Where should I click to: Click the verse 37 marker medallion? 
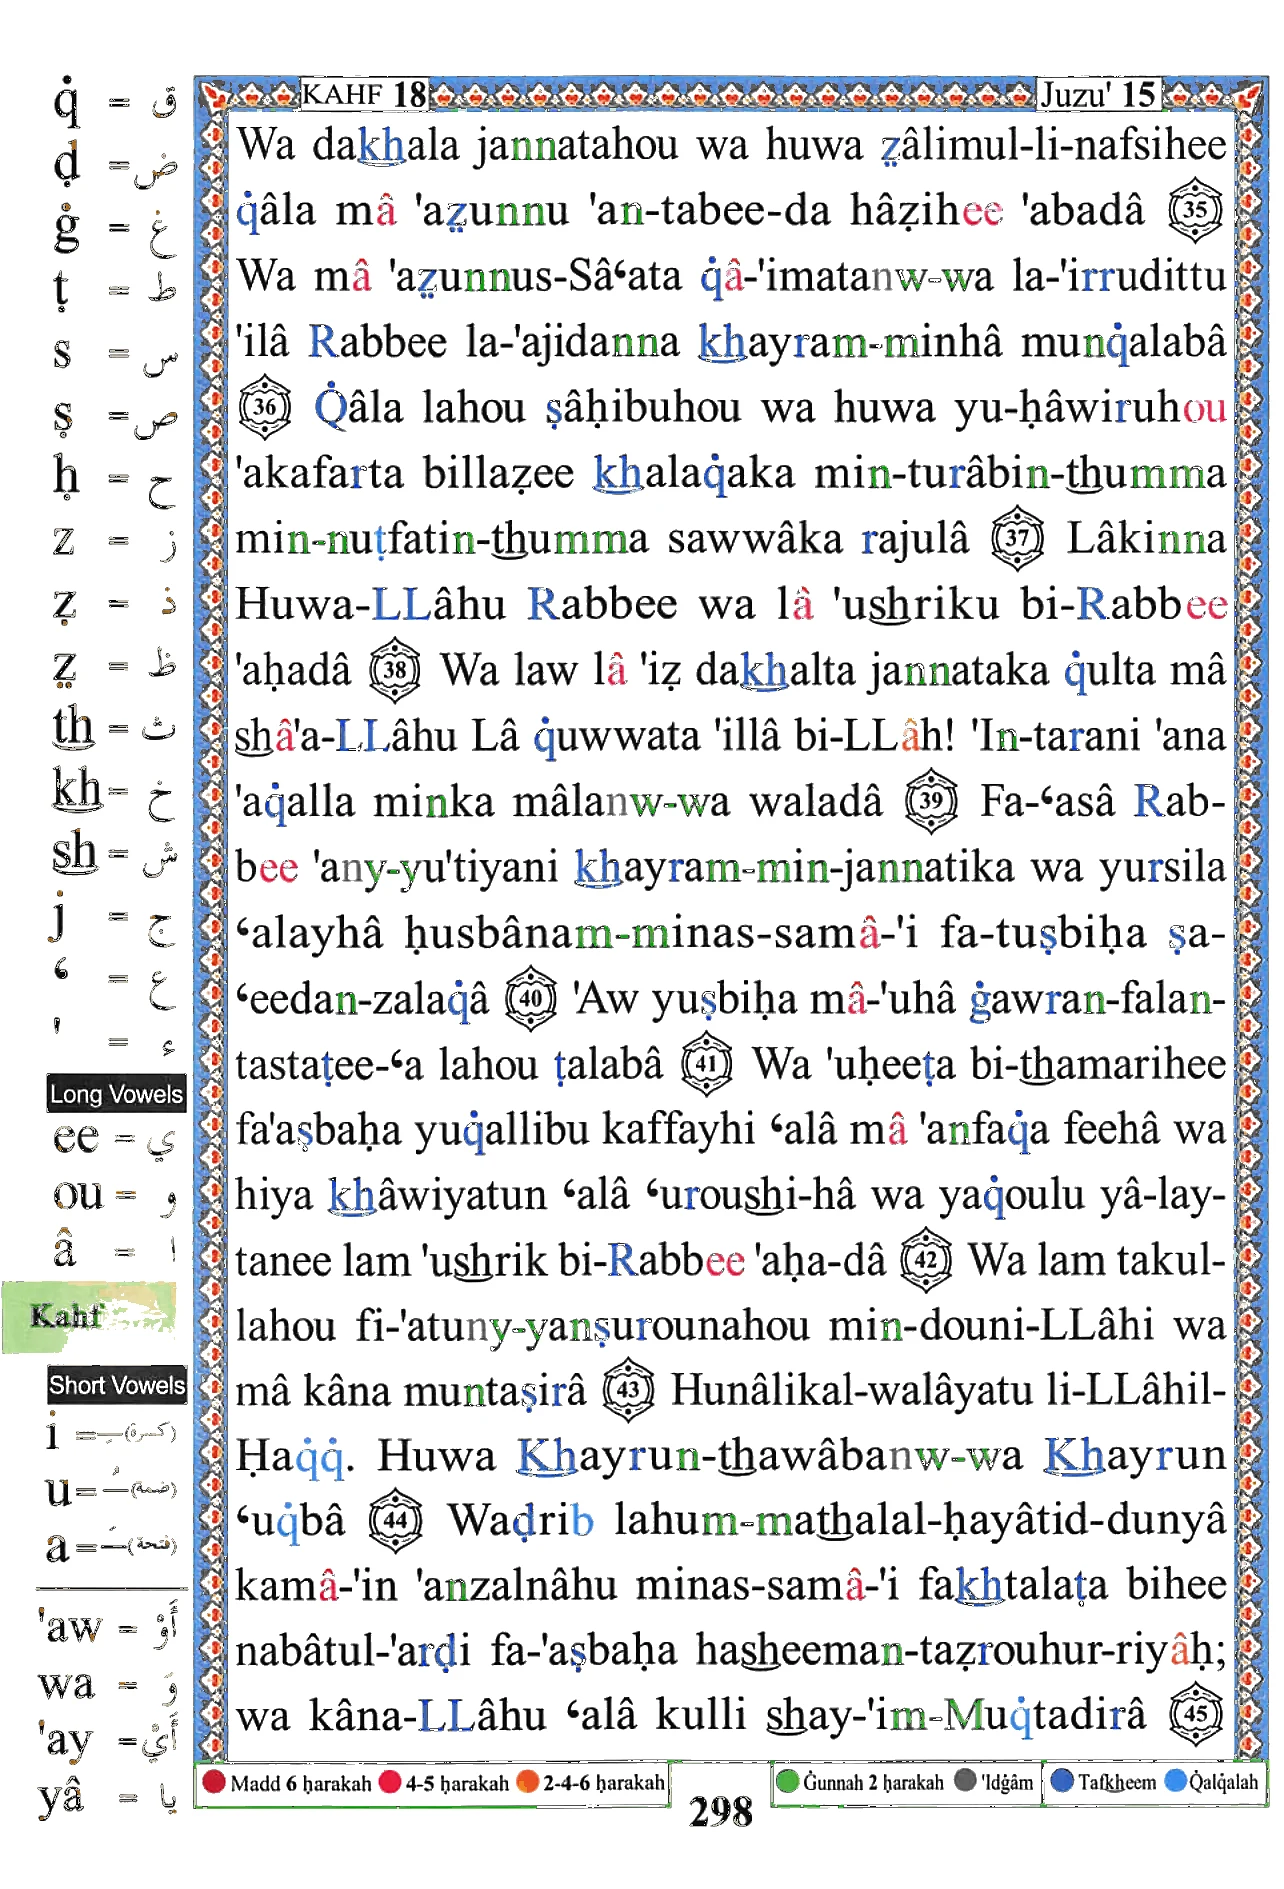[1017, 539]
